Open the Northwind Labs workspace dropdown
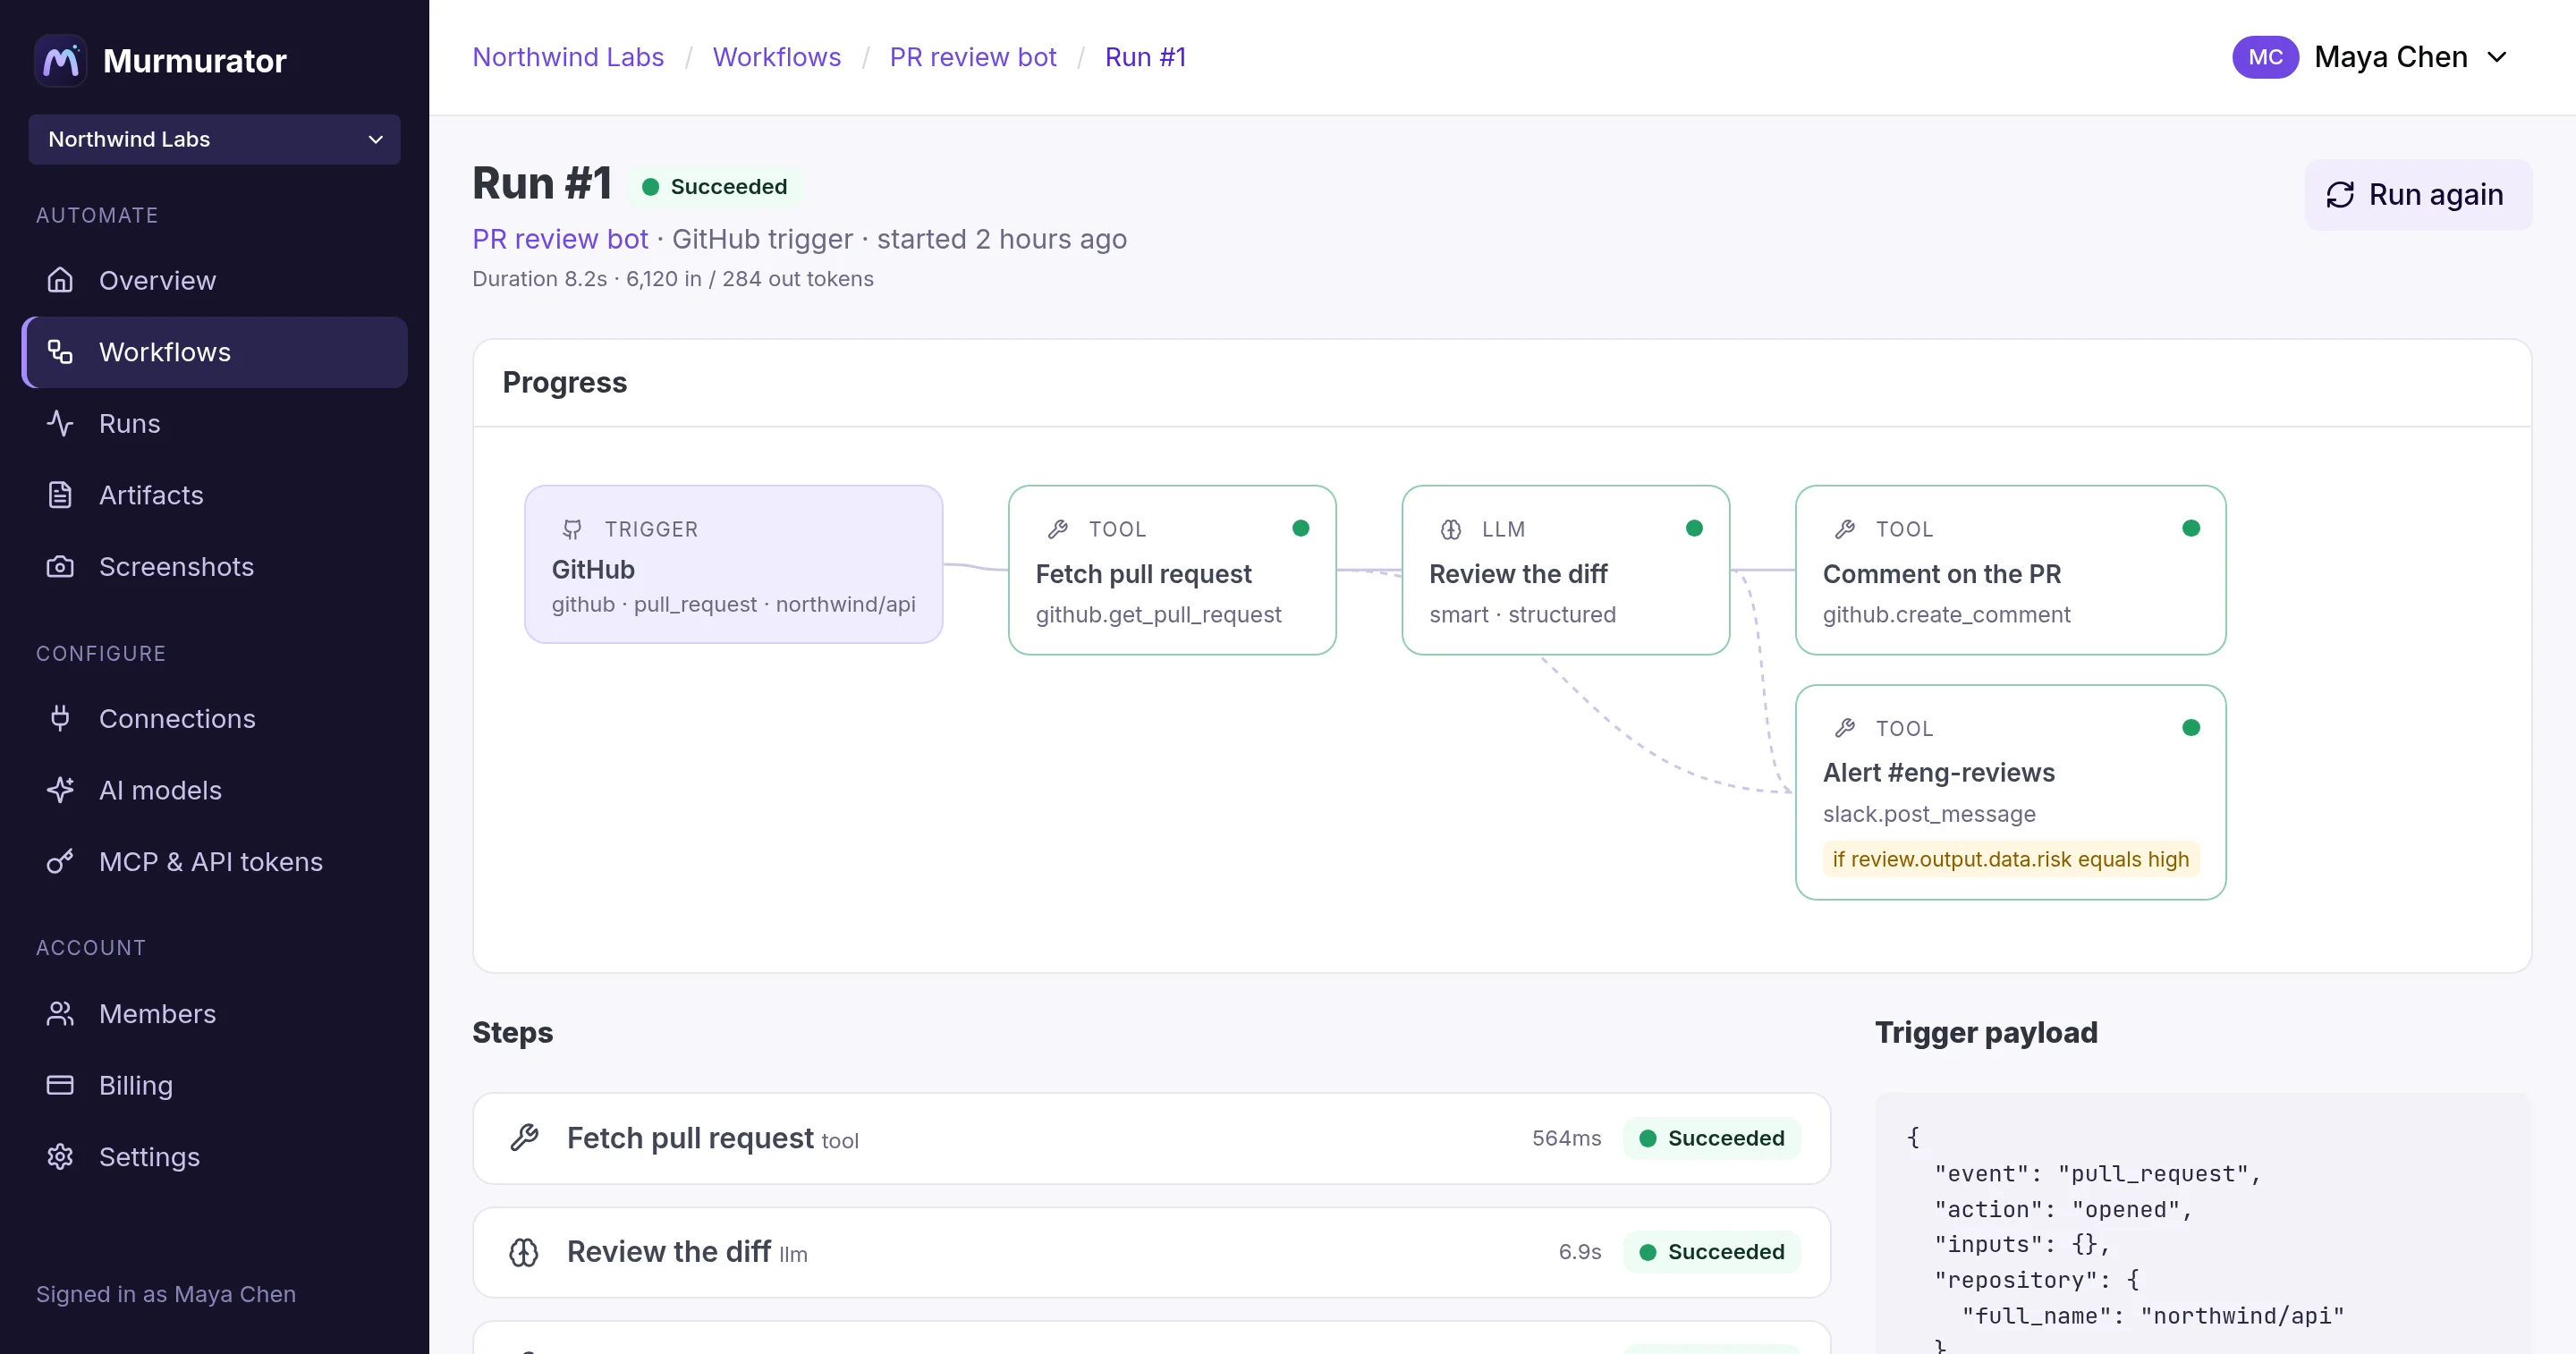This screenshot has width=2576, height=1354. click(x=214, y=139)
